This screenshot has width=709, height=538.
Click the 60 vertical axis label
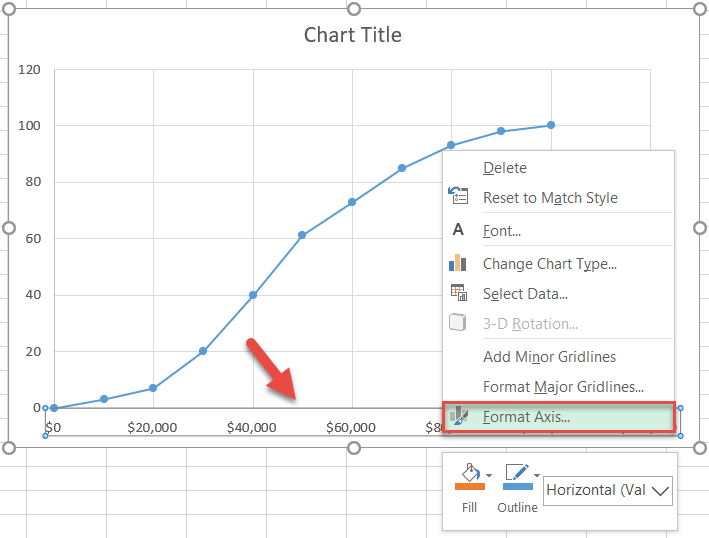33,238
